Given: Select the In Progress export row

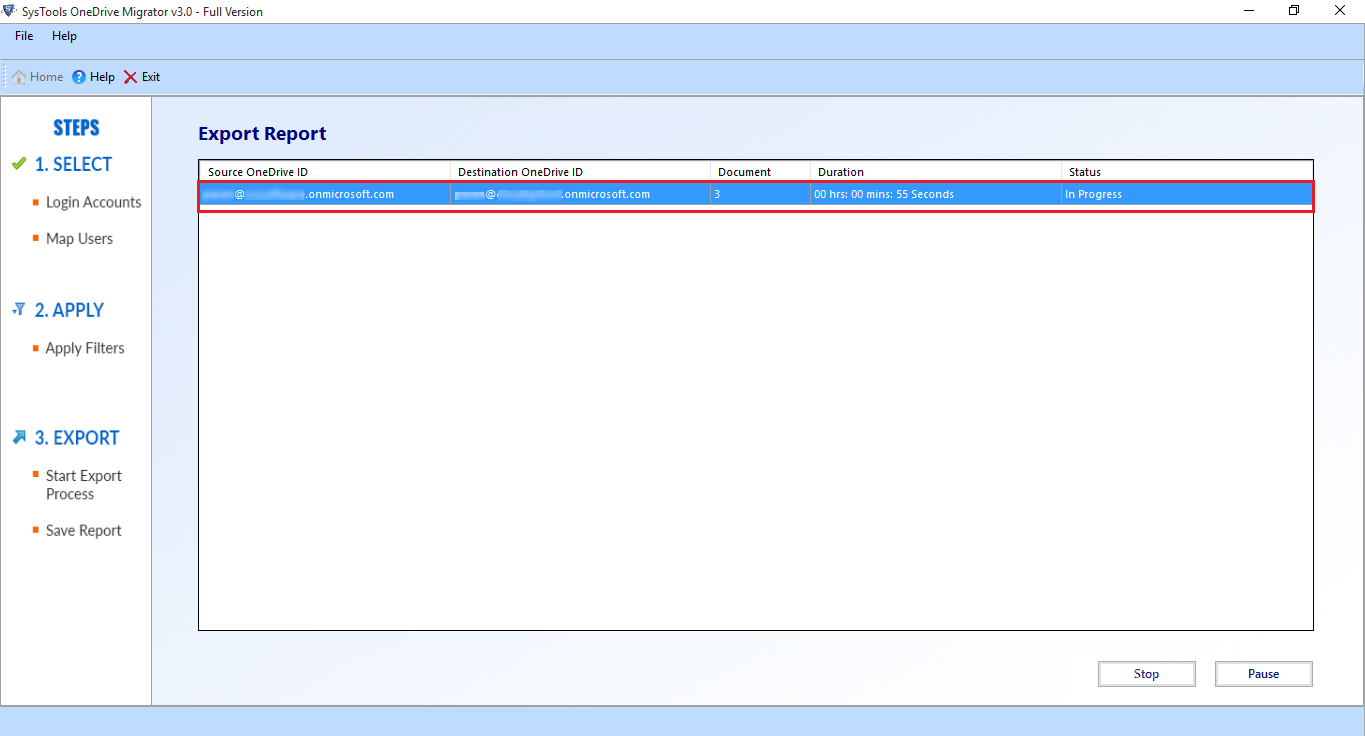Looking at the screenshot, I should 755,194.
